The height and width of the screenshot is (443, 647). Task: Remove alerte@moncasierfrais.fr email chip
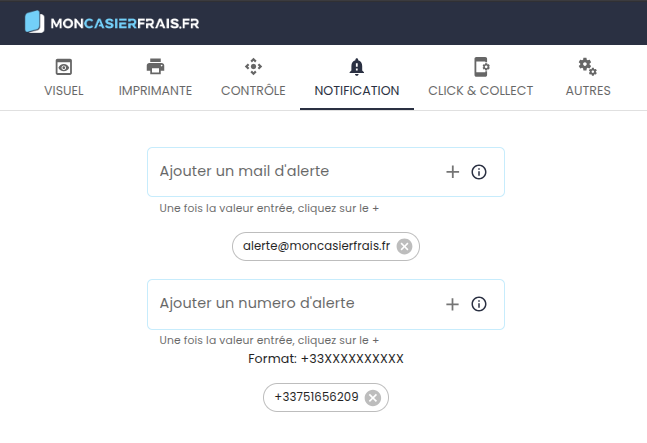(404, 247)
